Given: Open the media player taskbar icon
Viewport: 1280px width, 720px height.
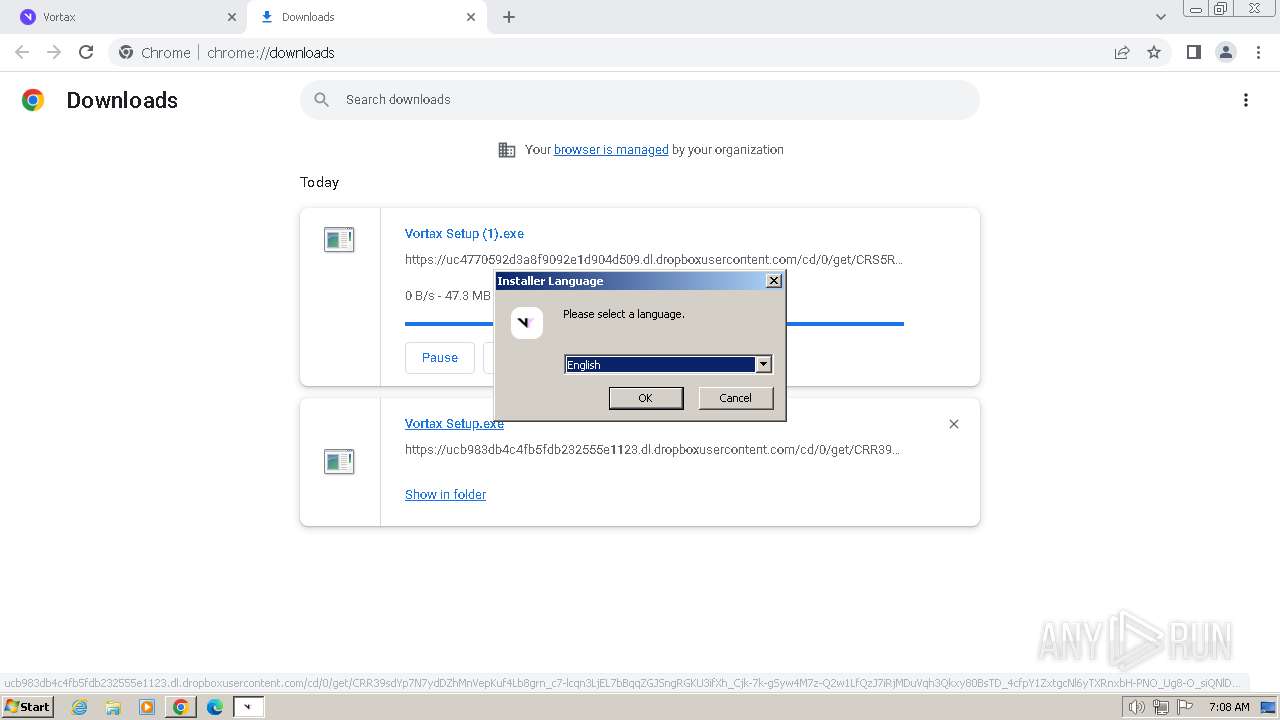Looking at the screenshot, I should pyautogui.click(x=147, y=707).
